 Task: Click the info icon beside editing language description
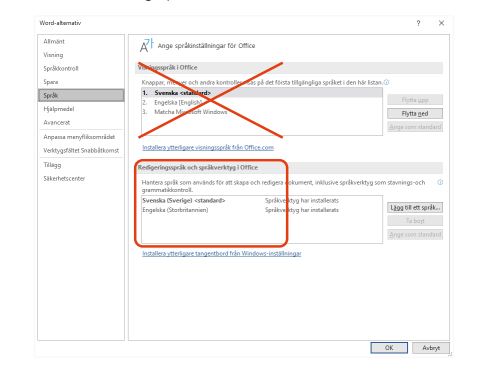[x=440, y=182]
